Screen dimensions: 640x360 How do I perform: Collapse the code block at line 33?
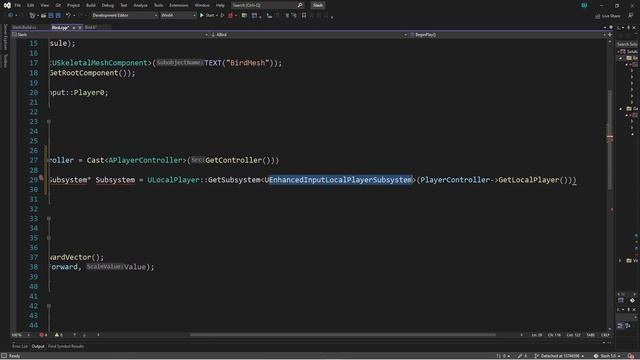click(49, 219)
